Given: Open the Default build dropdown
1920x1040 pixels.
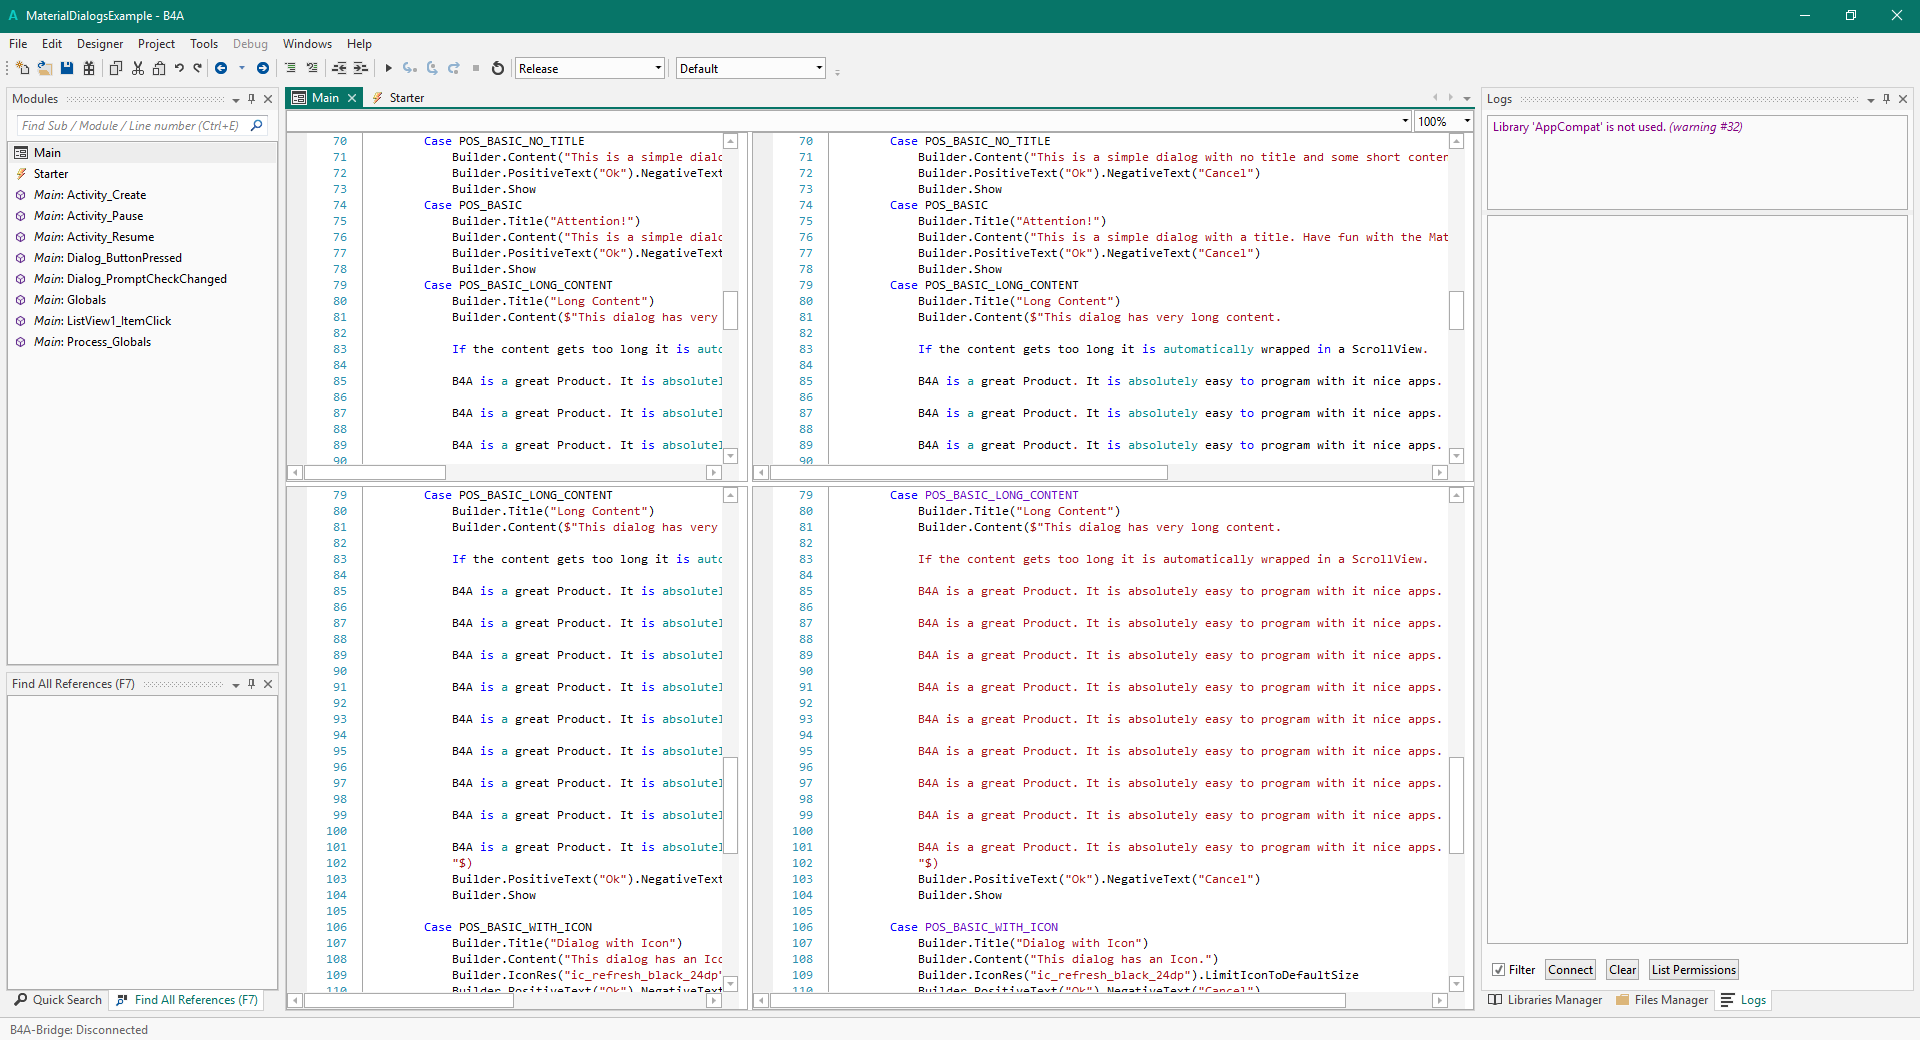Looking at the screenshot, I should pos(750,68).
